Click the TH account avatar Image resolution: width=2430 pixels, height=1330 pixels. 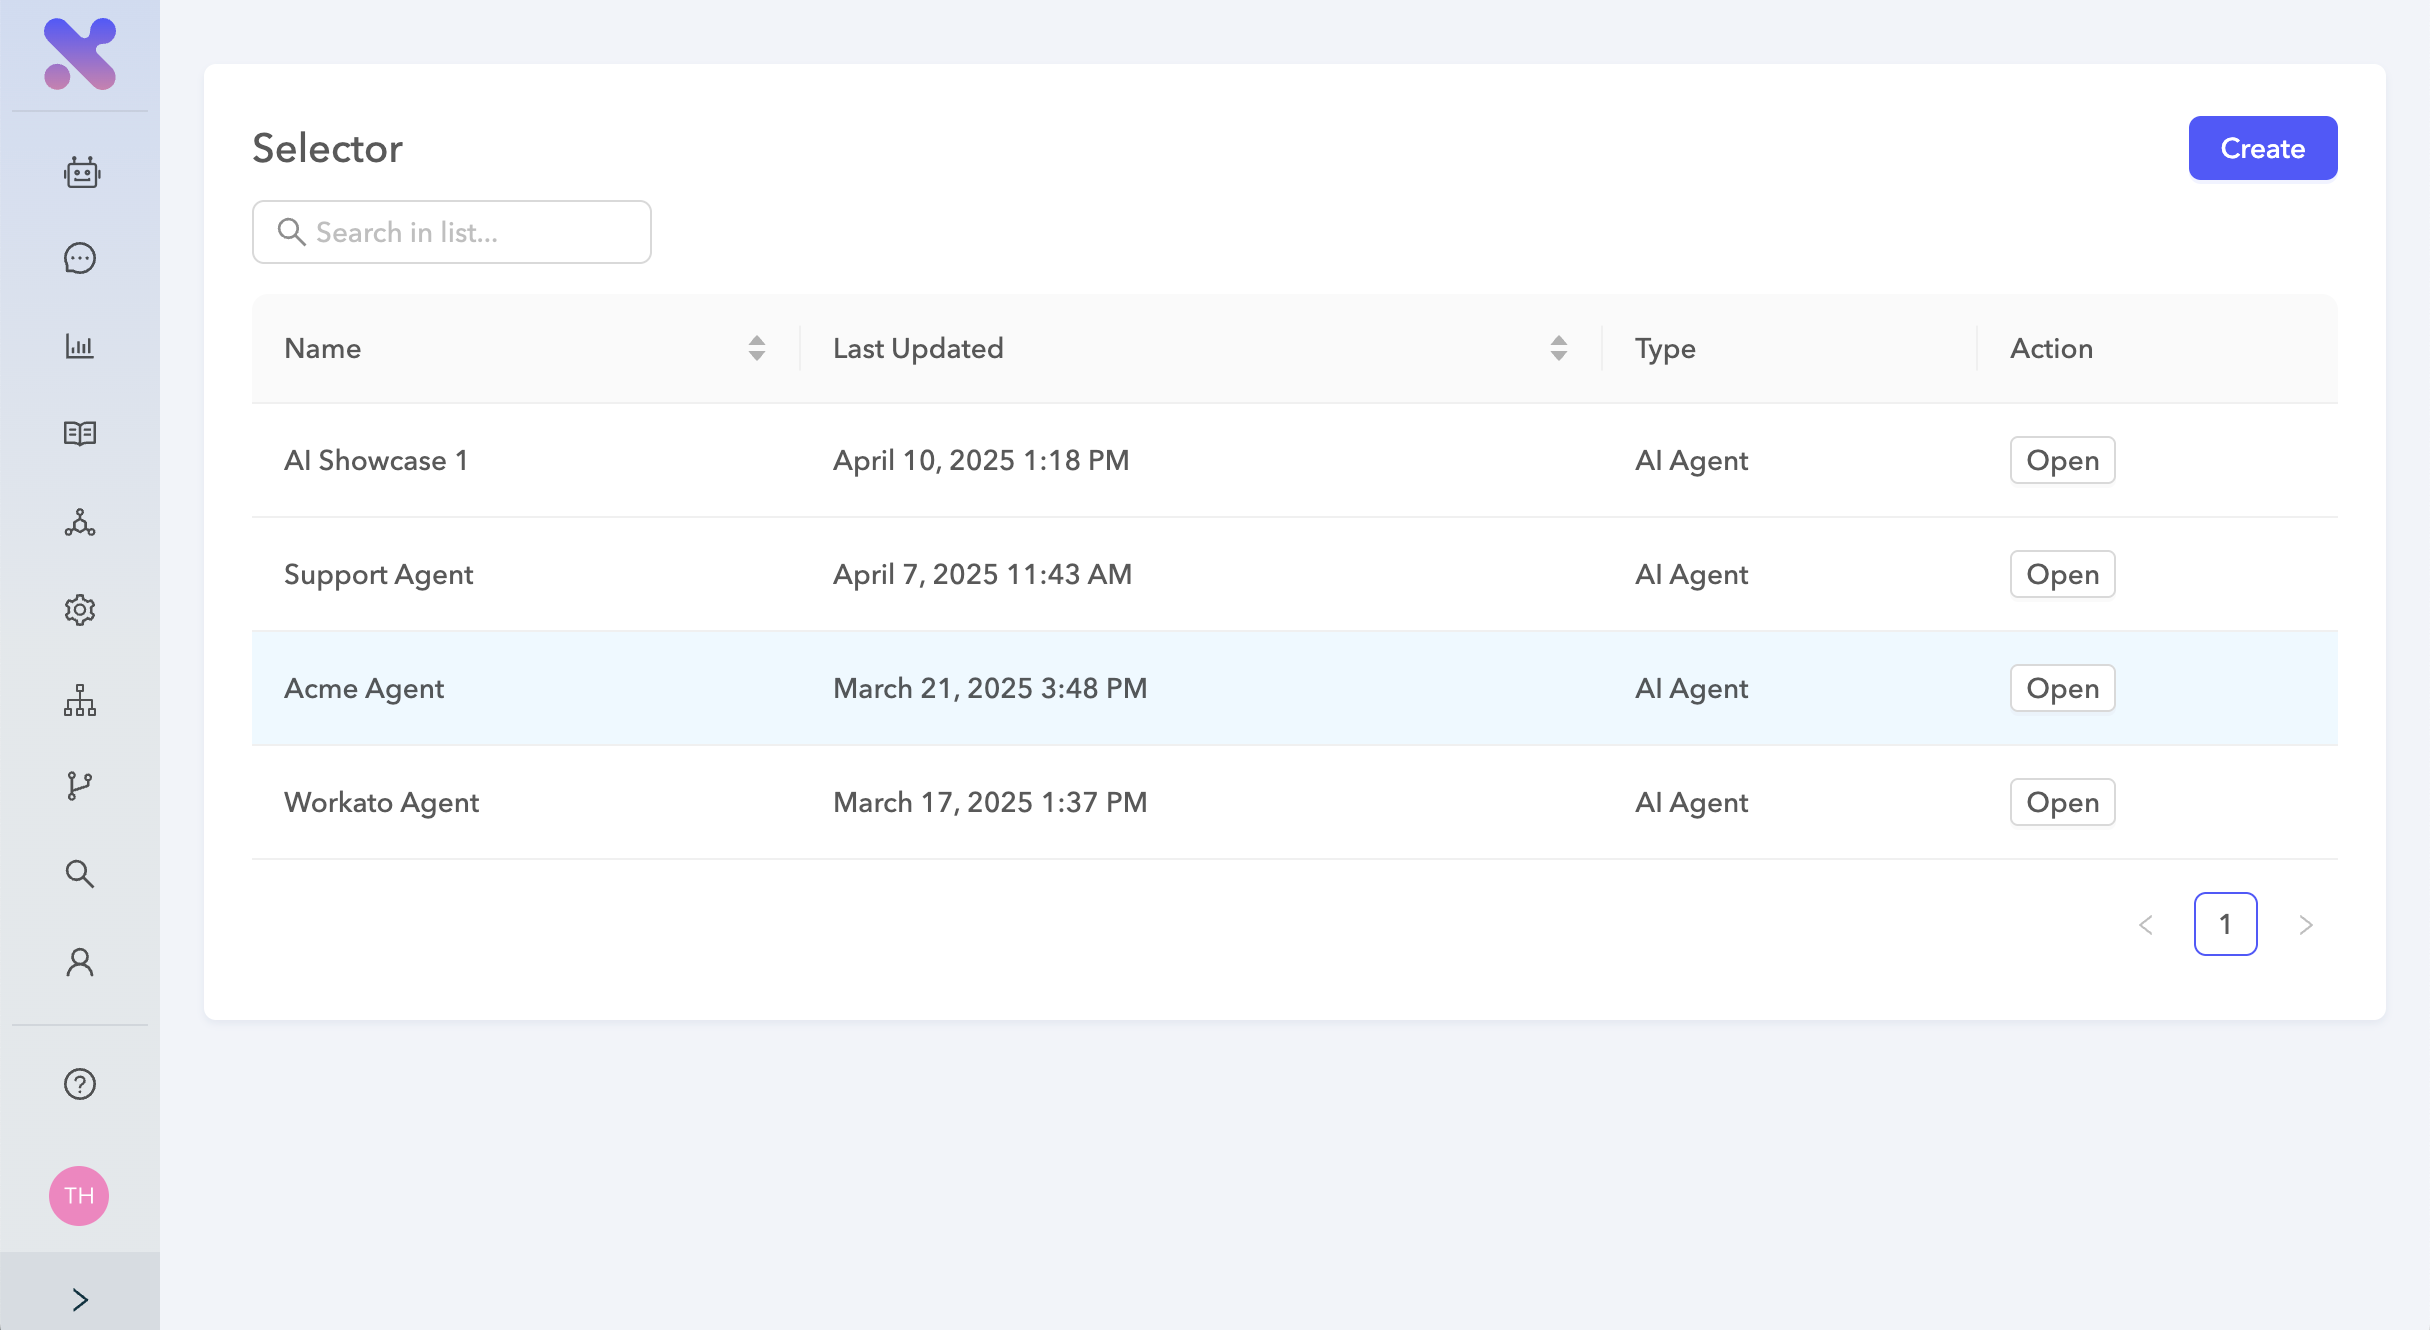coord(80,1195)
